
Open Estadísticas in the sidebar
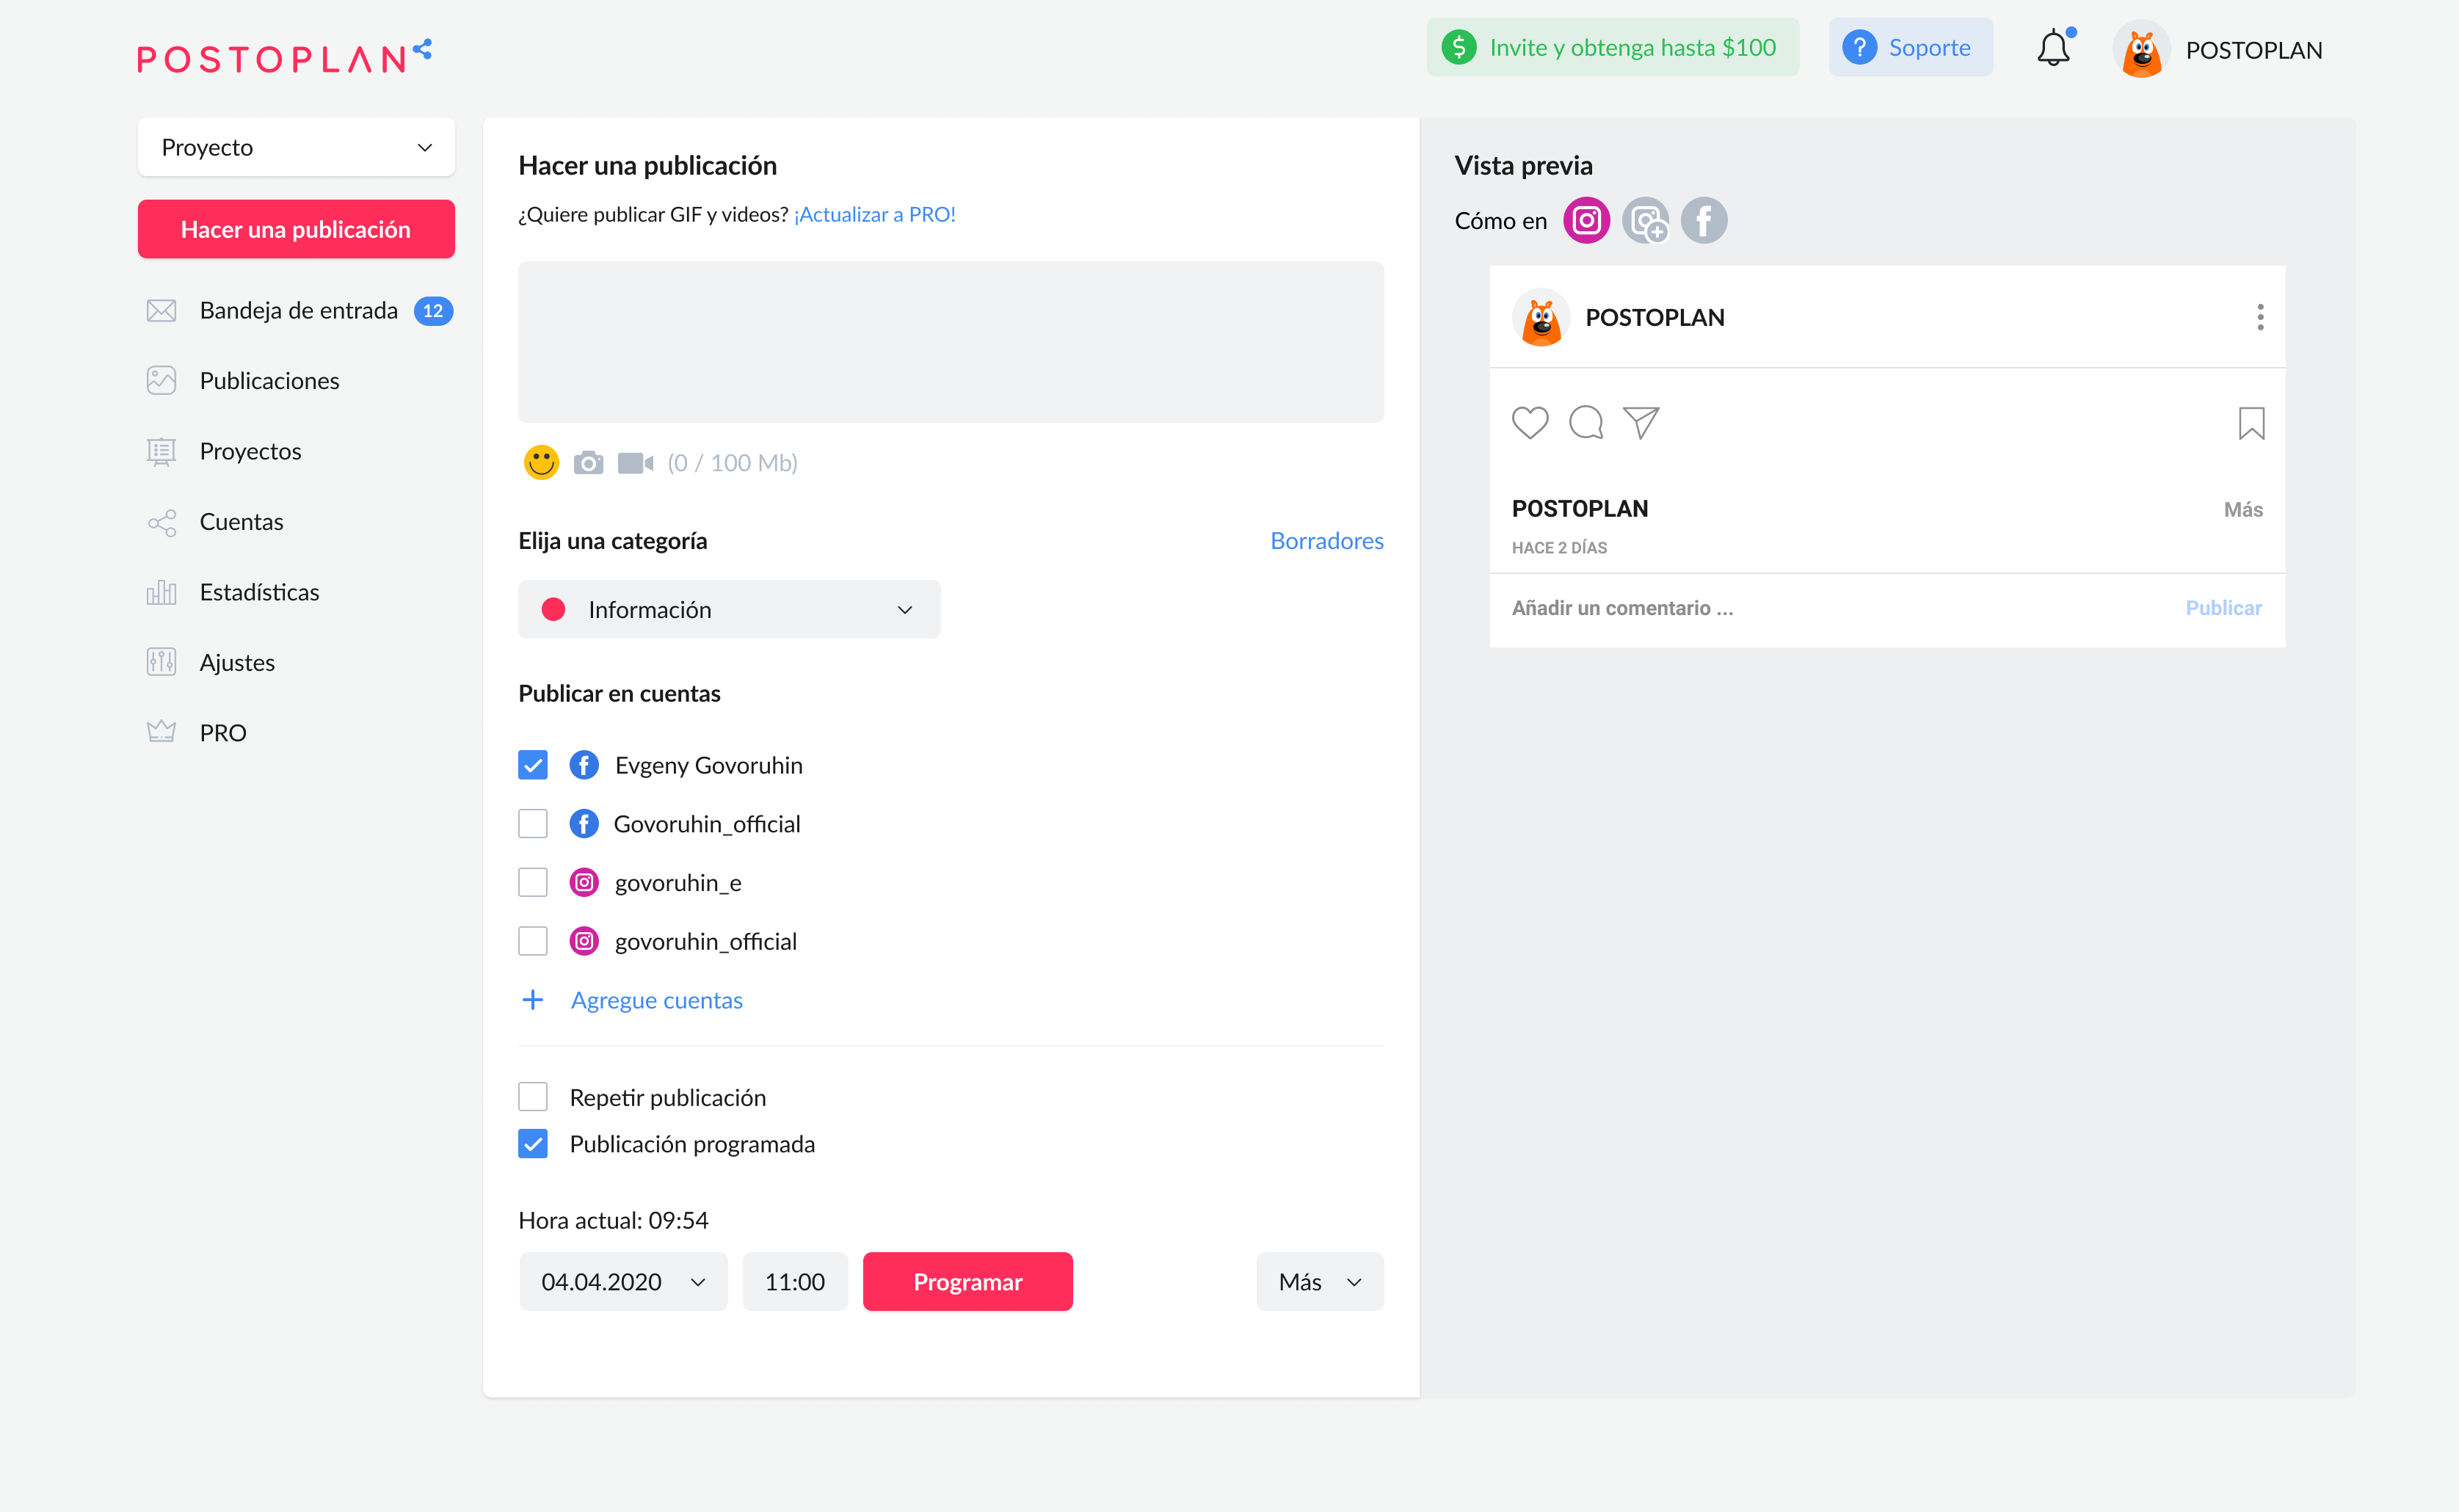click(x=259, y=592)
